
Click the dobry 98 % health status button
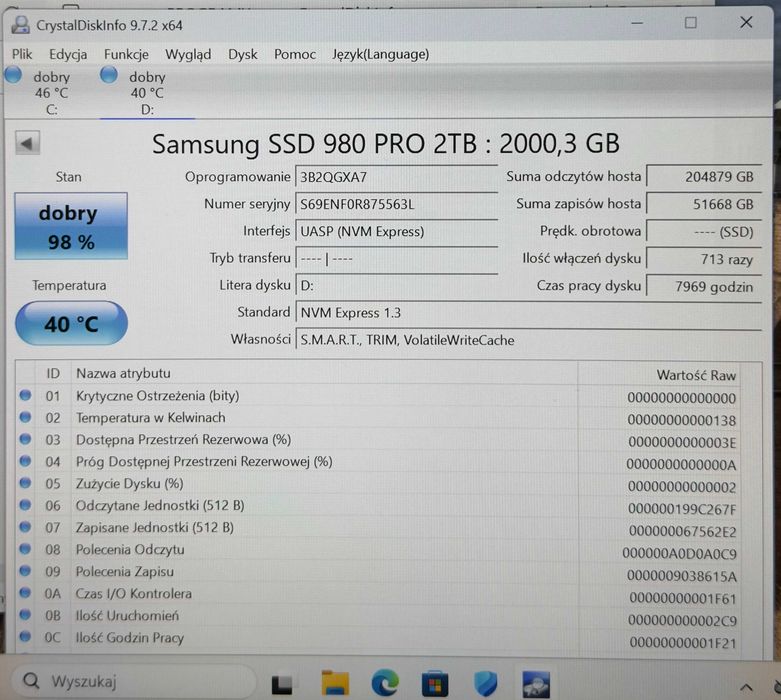71,226
